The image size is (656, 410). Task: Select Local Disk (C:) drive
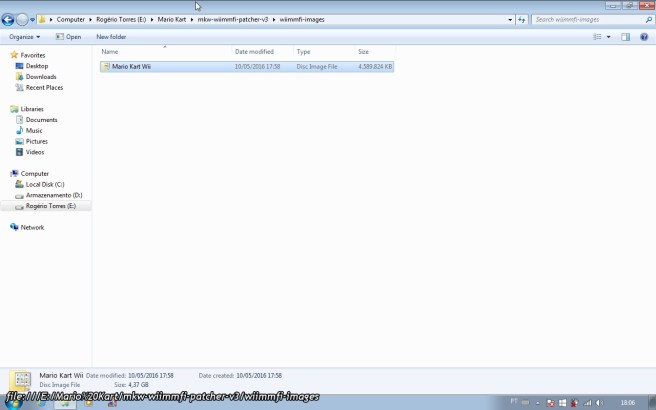coord(45,184)
